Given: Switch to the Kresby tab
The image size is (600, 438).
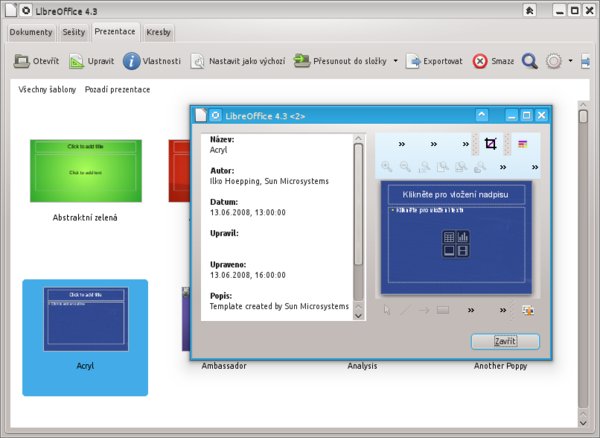Looking at the screenshot, I should [158, 32].
